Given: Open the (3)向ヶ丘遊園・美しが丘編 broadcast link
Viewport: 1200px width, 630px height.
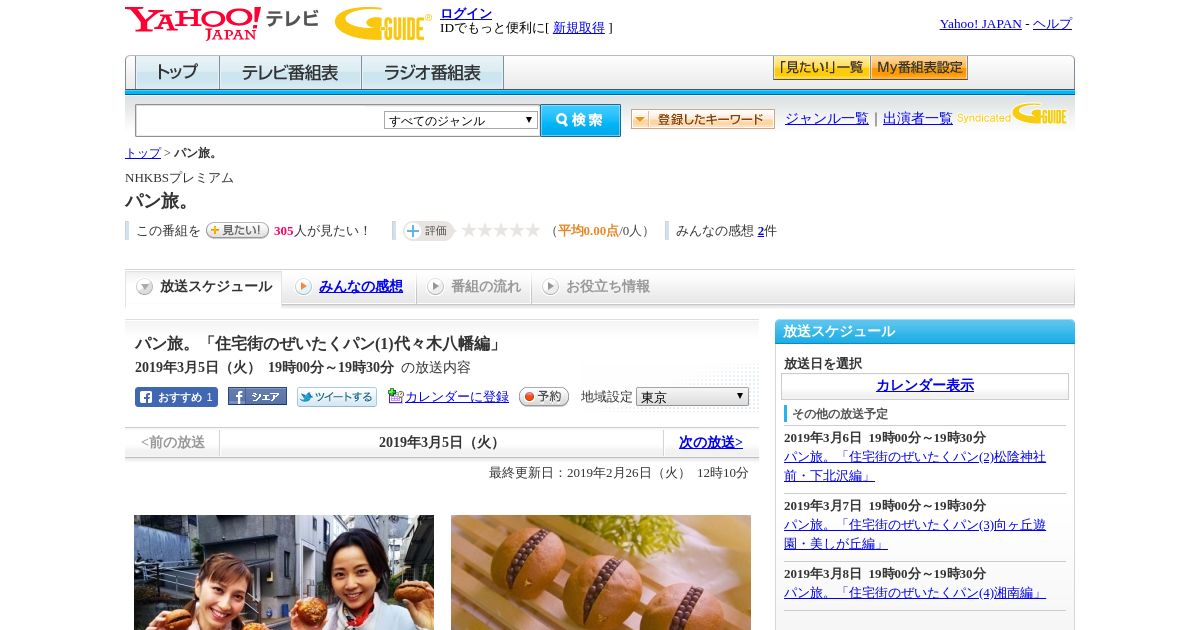Looking at the screenshot, I should tap(915, 534).
